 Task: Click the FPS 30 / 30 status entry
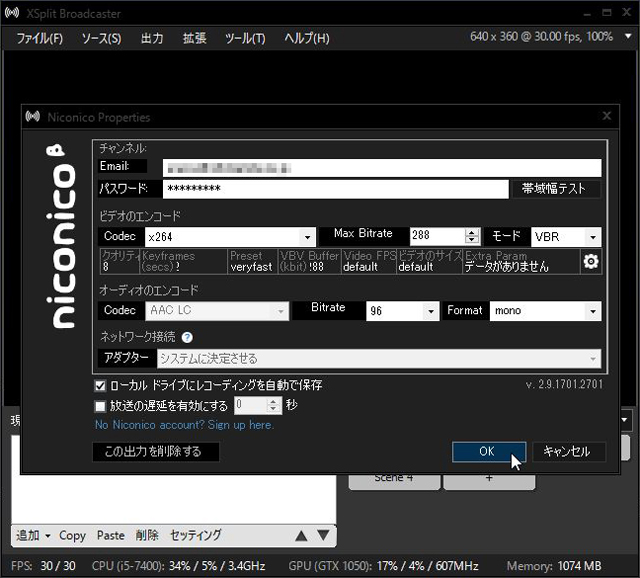[x=43, y=566]
